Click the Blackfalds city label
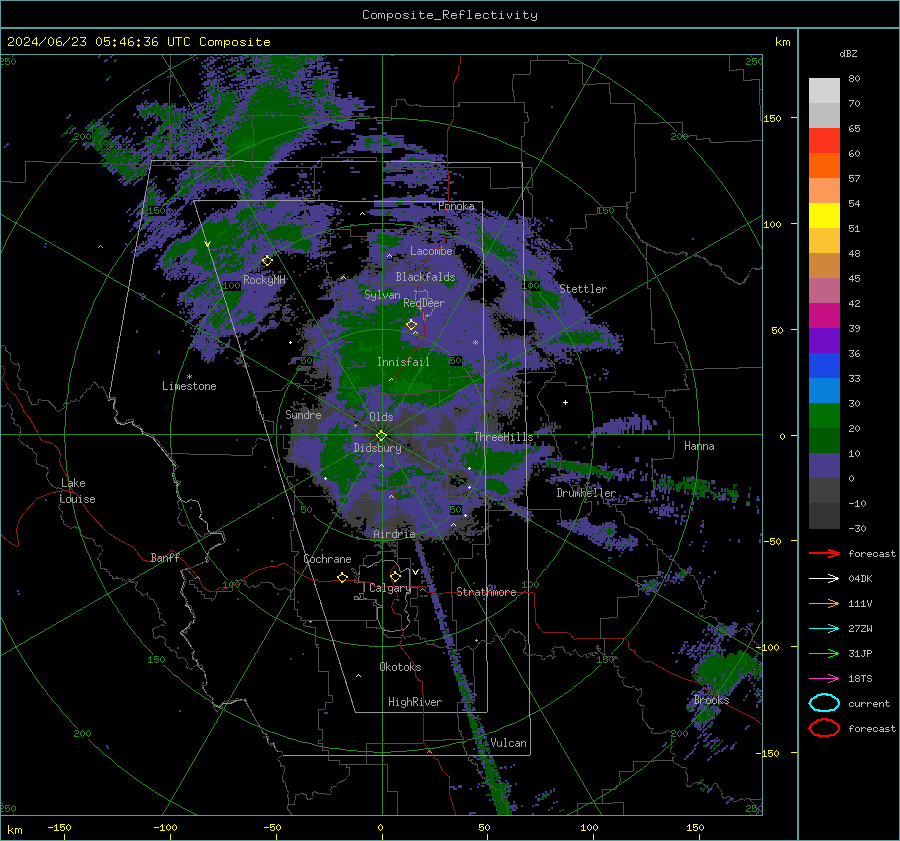 [425, 277]
